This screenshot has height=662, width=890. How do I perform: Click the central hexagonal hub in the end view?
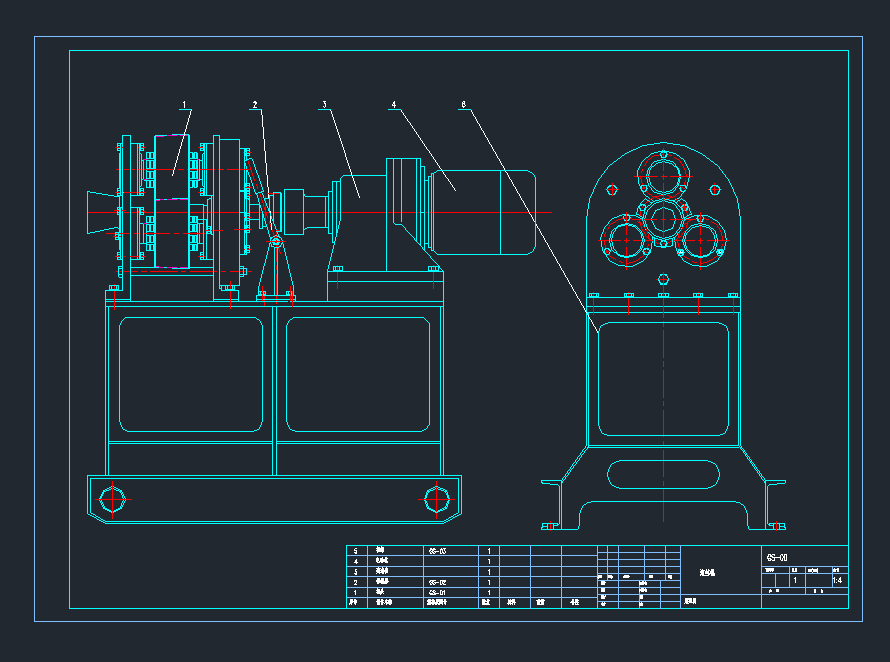click(664, 218)
